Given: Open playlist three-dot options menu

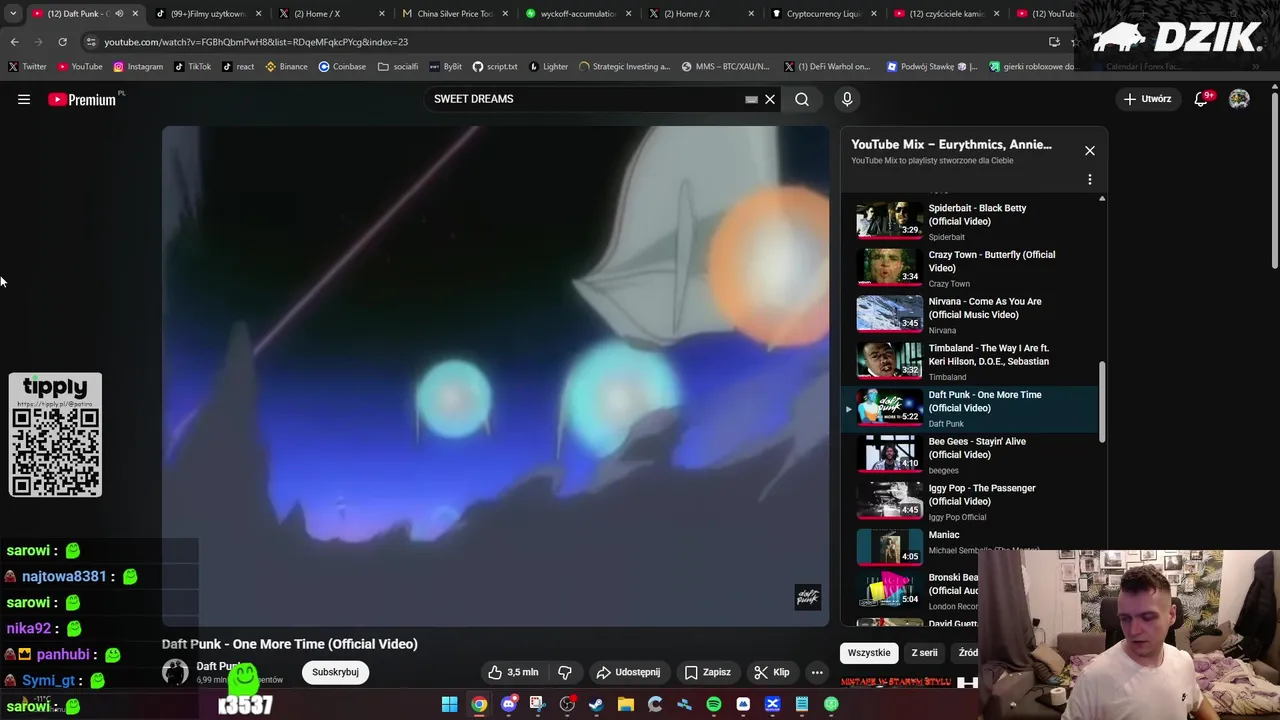Looking at the screenshot, I should pyautogui.click(x=1090, y=180).
